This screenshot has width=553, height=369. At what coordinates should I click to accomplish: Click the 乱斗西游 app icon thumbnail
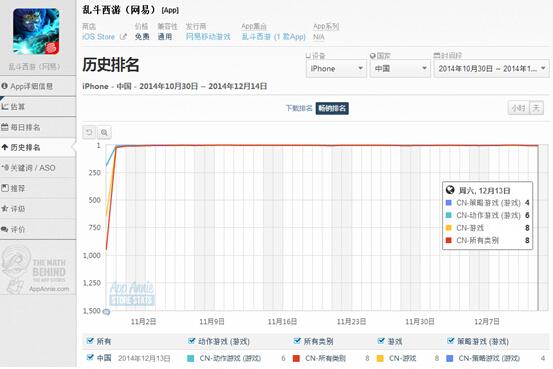point(36,32)
